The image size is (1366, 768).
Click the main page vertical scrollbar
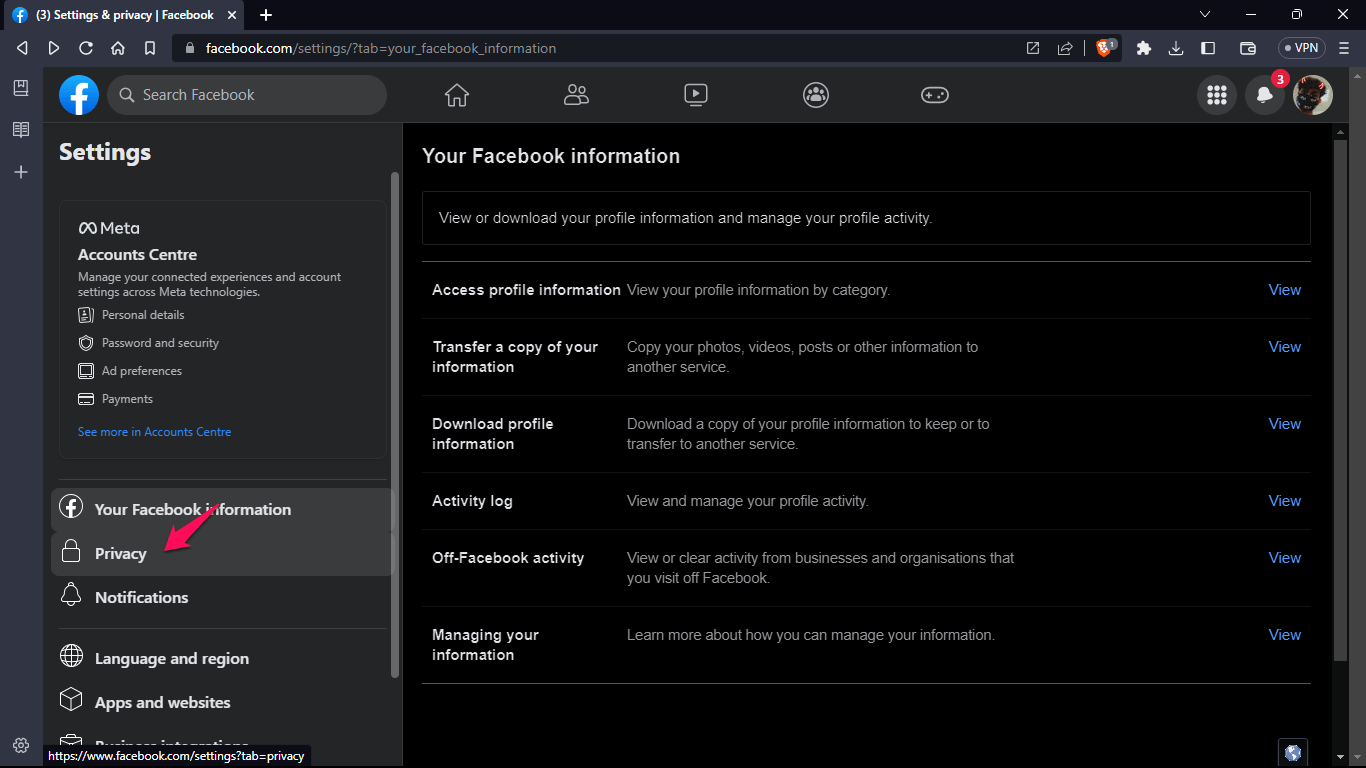click(1341, 400)
